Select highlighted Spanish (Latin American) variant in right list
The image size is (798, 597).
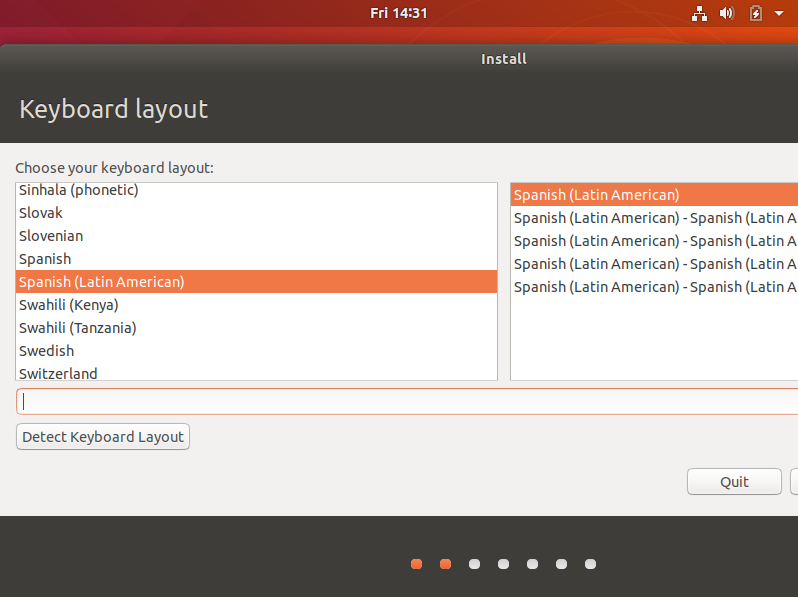click(596, 195)
